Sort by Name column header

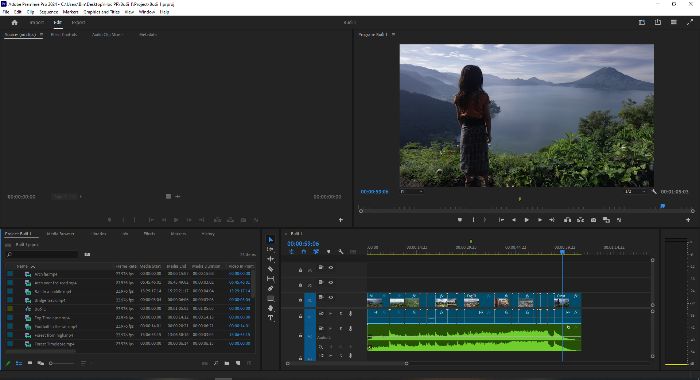click(x=22, y=266)
